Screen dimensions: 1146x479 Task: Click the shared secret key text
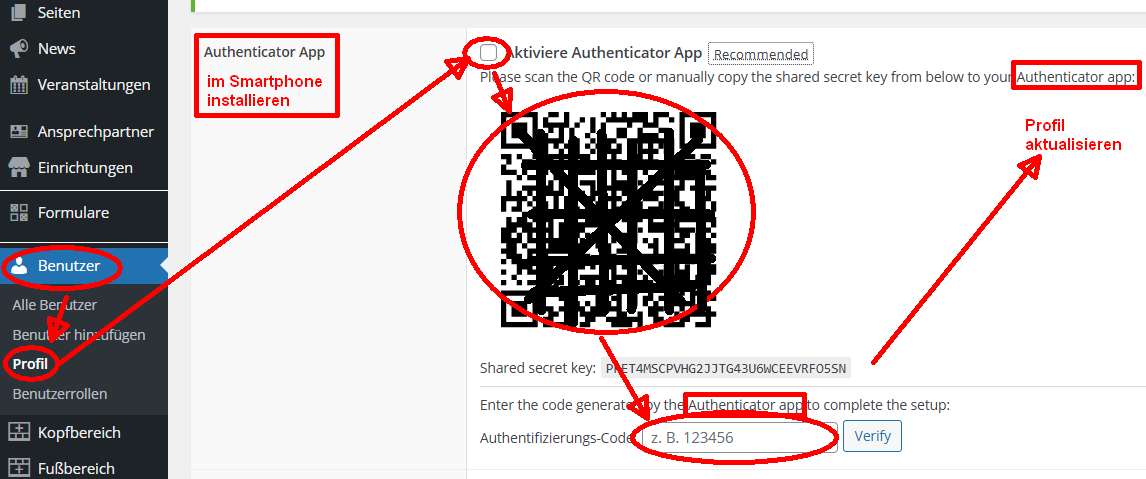pos(726,369)
